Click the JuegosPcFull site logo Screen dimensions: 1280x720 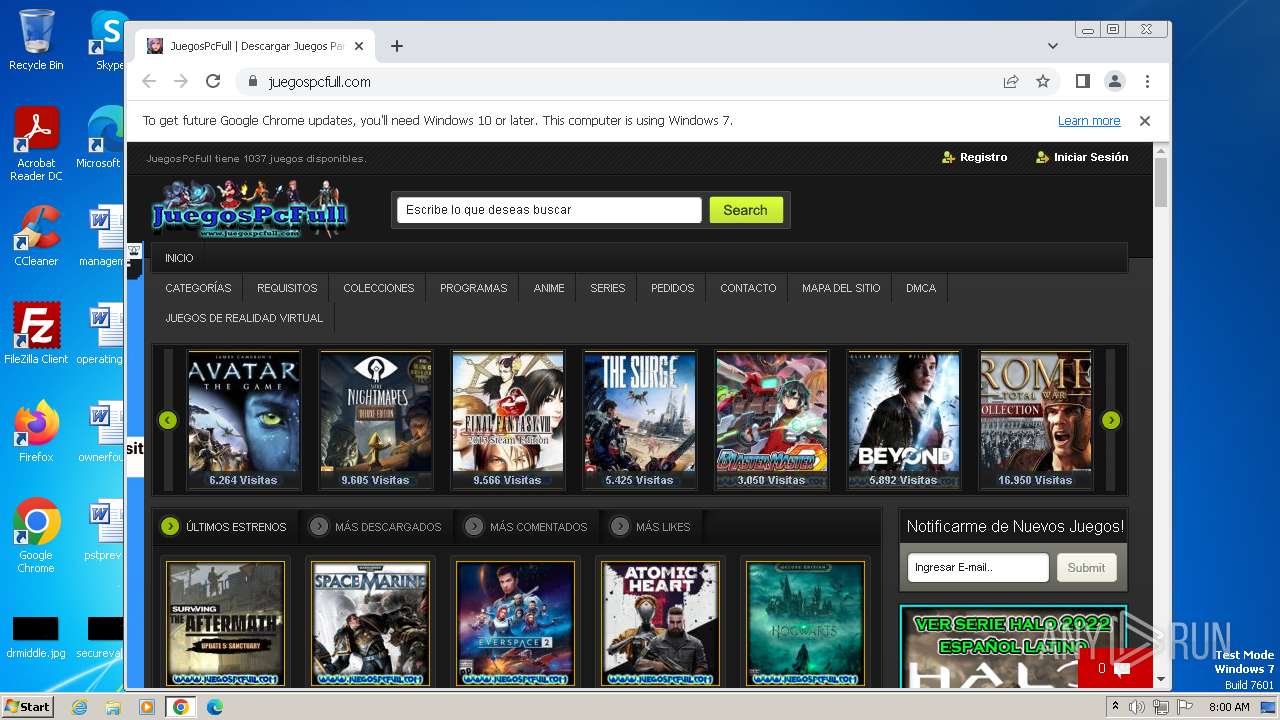(x=249, y=209)
